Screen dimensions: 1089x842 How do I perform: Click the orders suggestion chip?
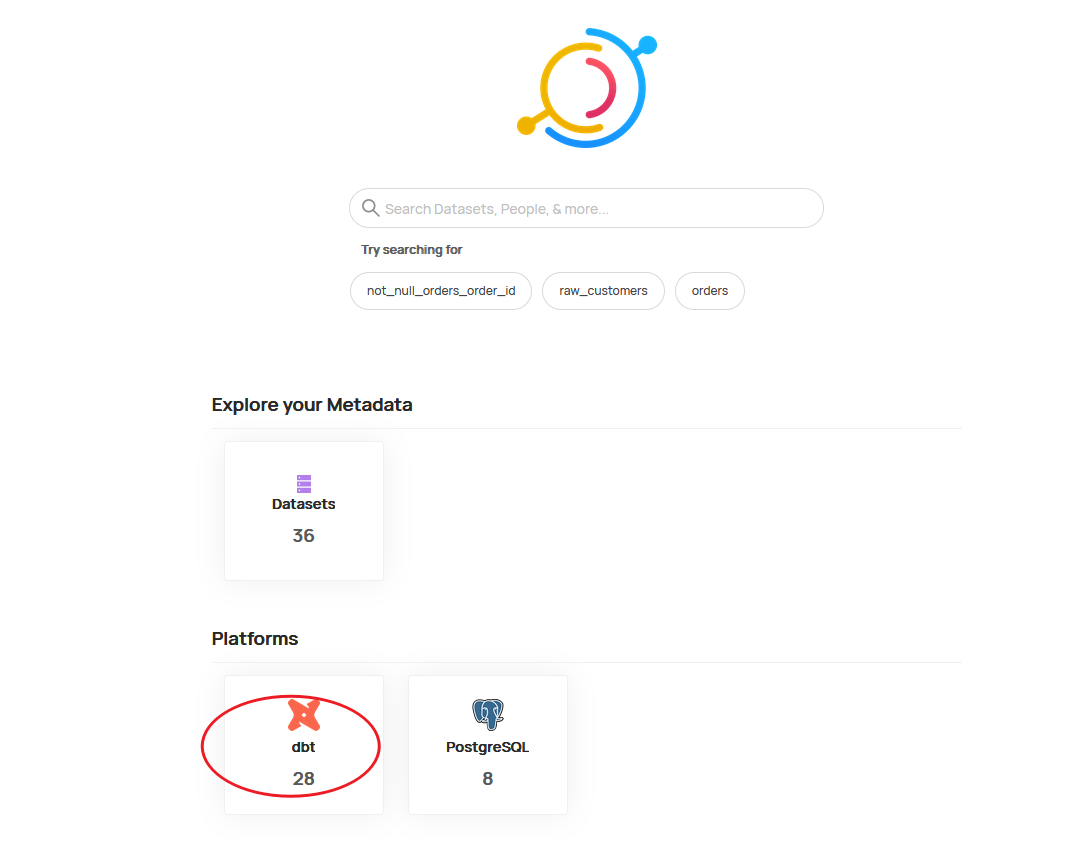tap(709, 290)
